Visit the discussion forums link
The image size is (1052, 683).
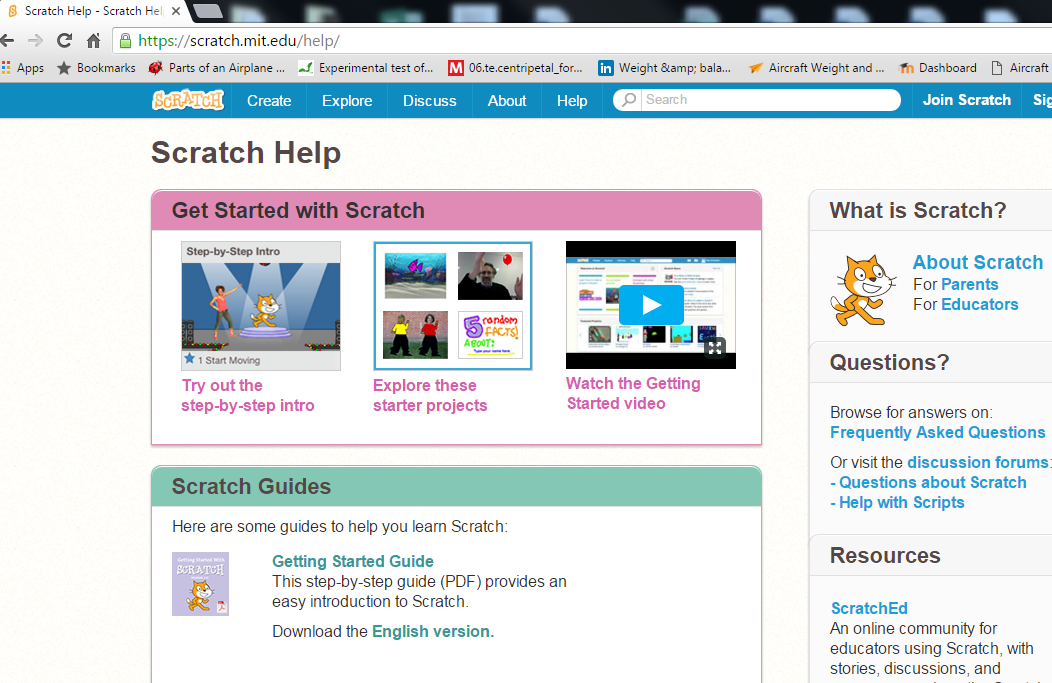(x=979, y=462)
